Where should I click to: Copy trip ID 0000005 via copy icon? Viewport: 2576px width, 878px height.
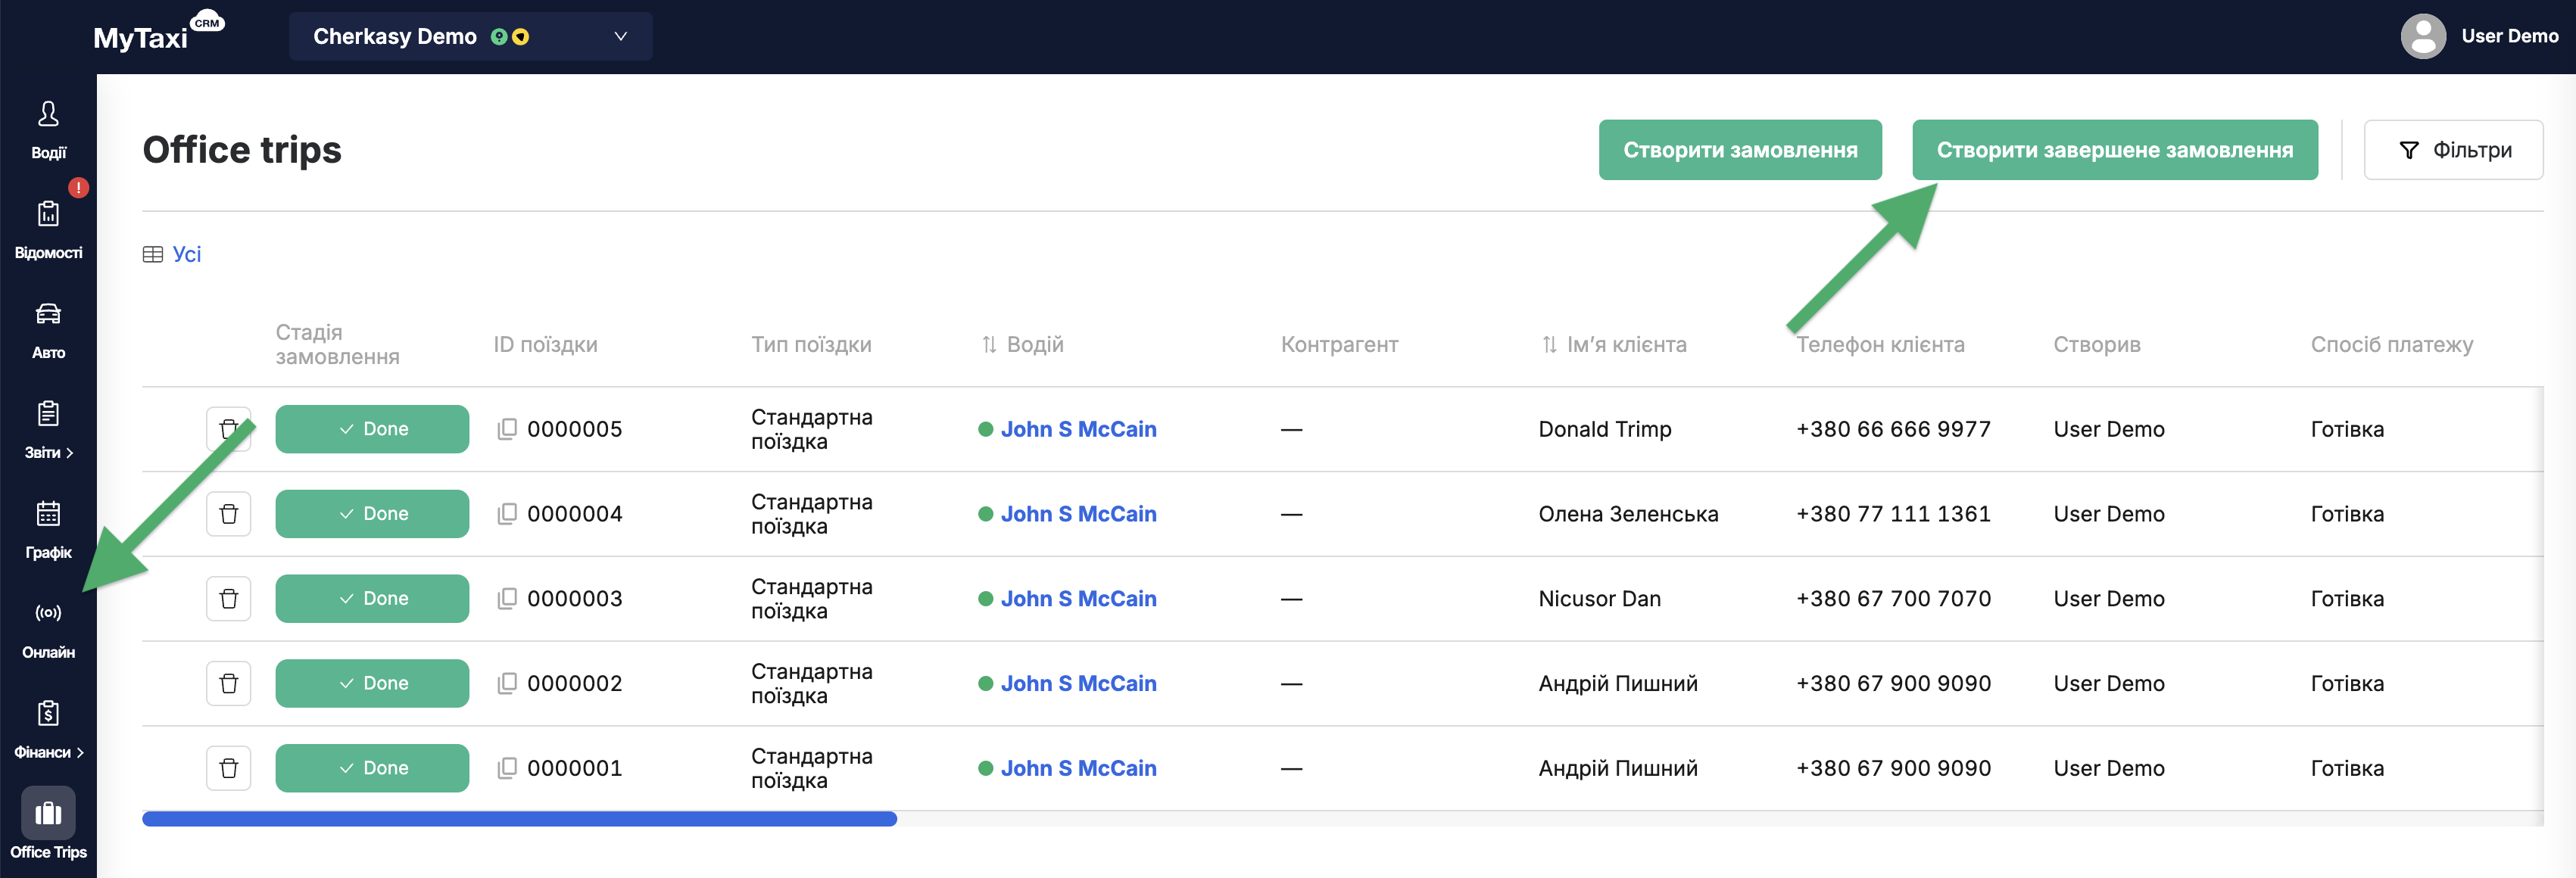507,429
